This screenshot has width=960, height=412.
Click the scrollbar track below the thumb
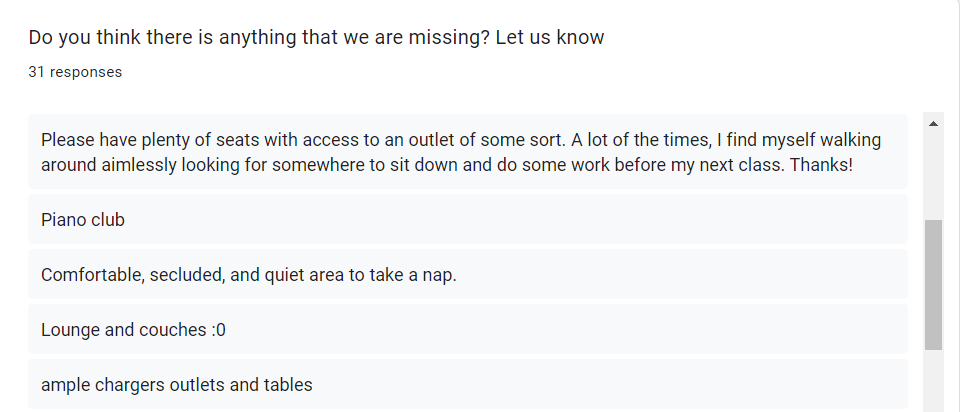coord(933,381)
